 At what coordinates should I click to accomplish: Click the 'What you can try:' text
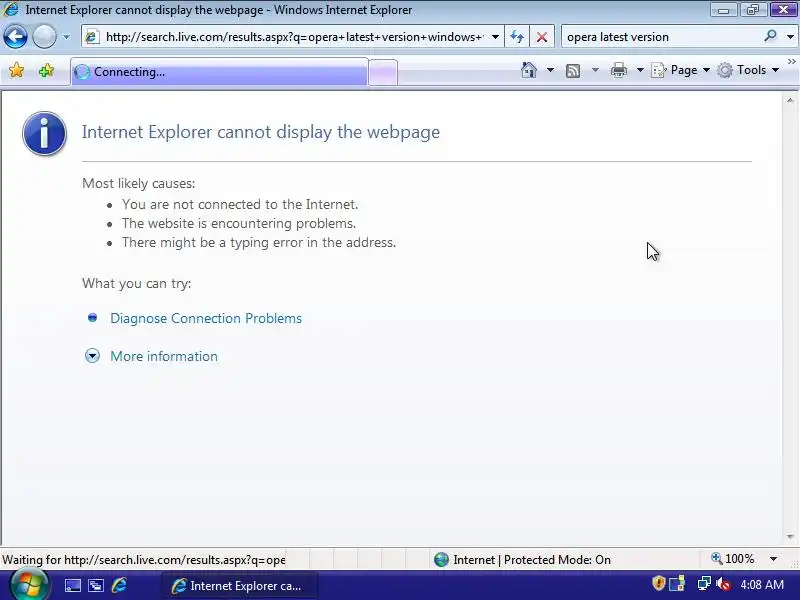[137, 283]
